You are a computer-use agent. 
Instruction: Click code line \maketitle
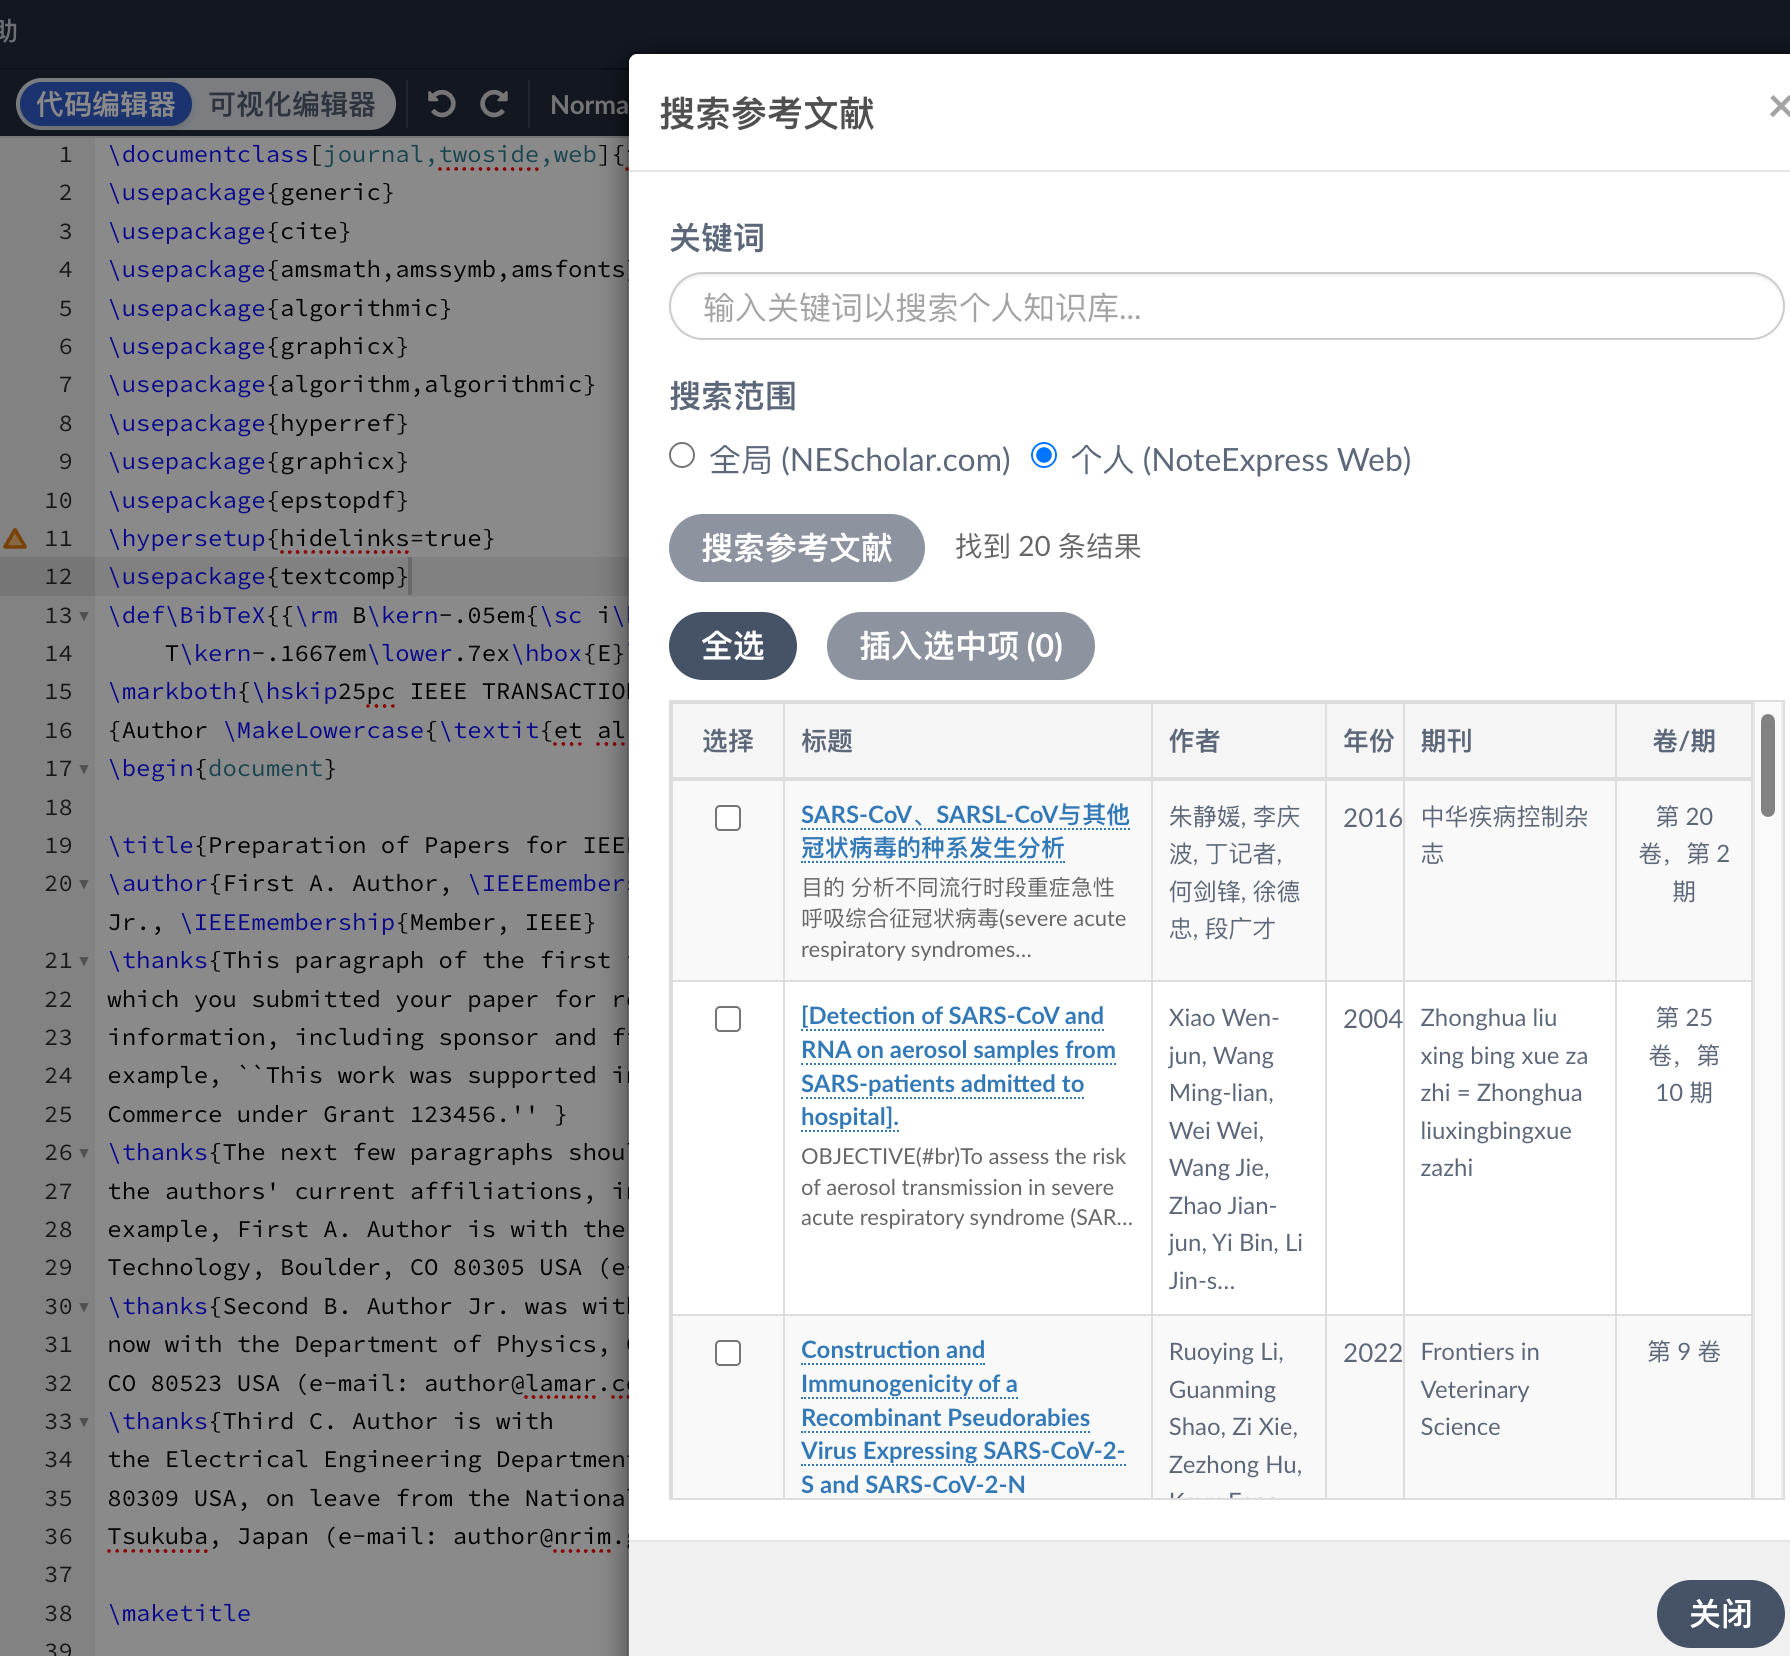(x=179, y=1614)
